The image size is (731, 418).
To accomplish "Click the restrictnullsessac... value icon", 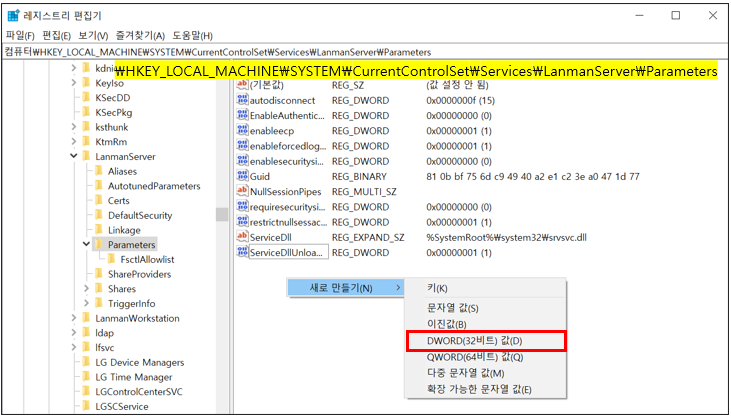I will click(242, 222).
